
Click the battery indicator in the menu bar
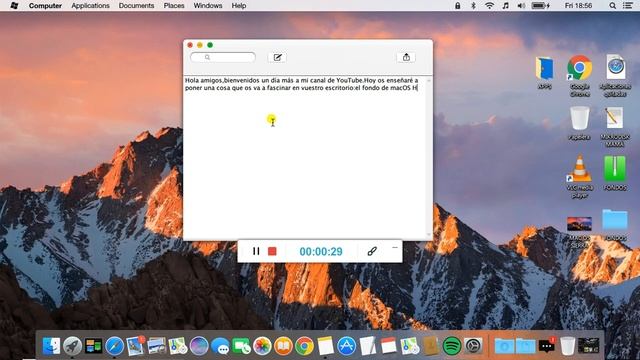coord(541,6)
